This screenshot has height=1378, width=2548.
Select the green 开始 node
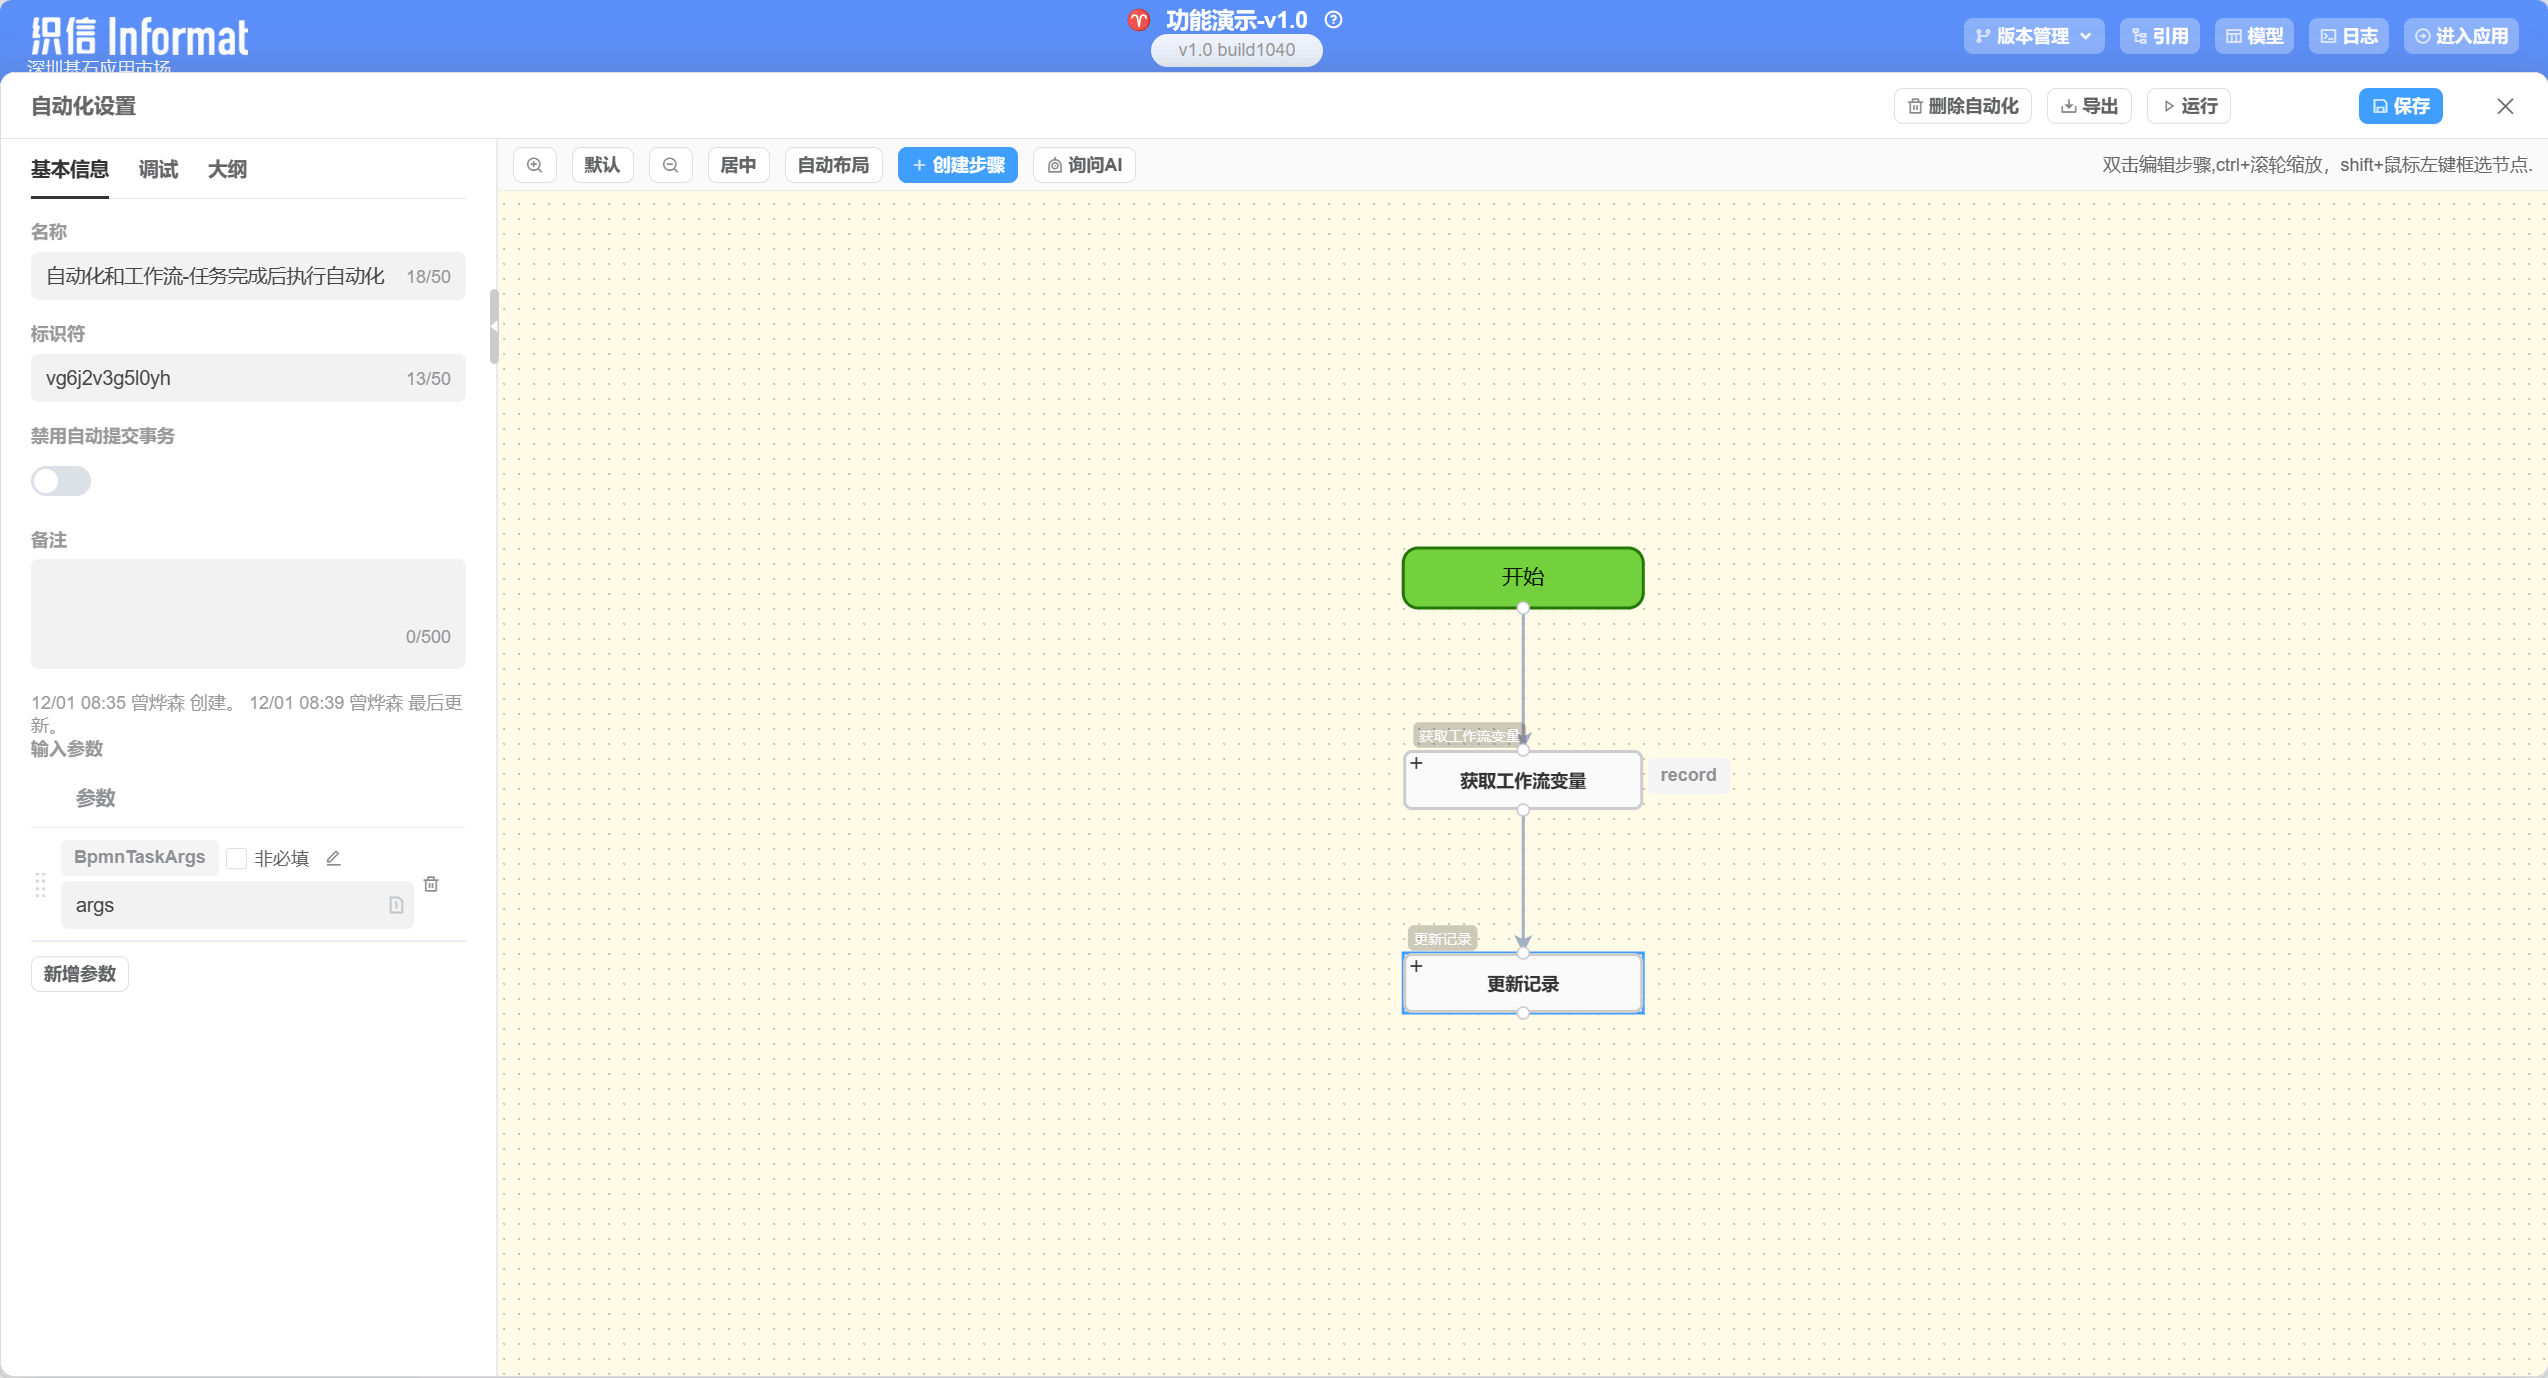(1522, 577)
